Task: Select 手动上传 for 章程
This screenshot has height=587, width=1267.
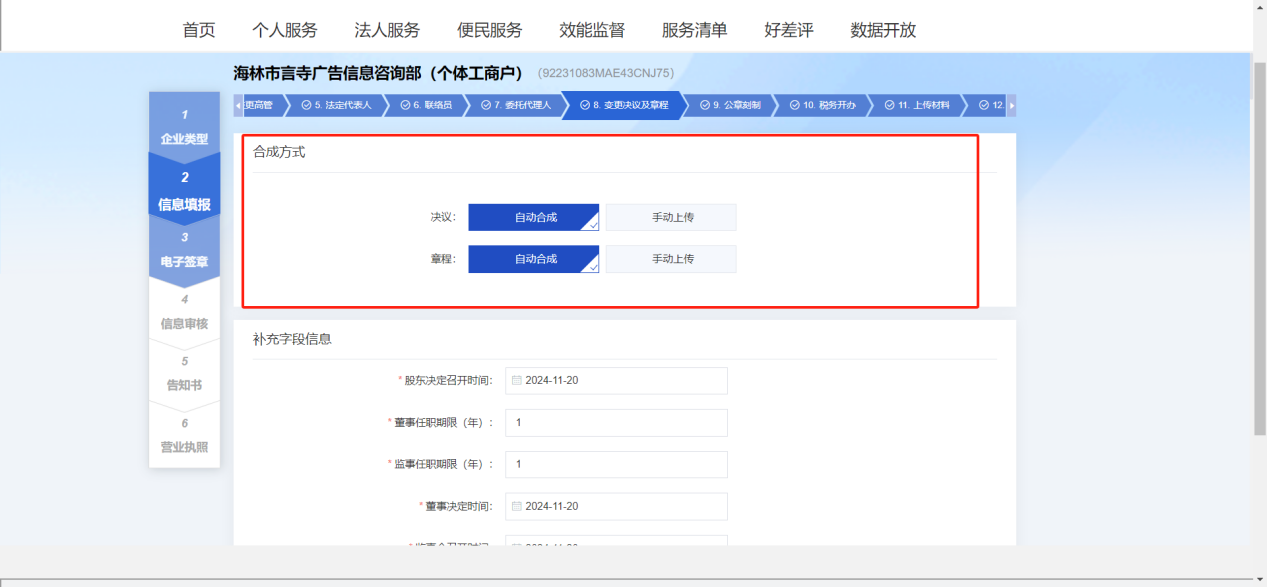Action: click(671, 259)
